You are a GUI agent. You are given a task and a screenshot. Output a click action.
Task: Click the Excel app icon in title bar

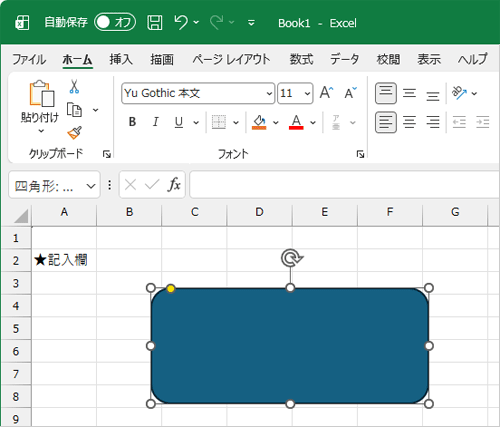(22, 23)
